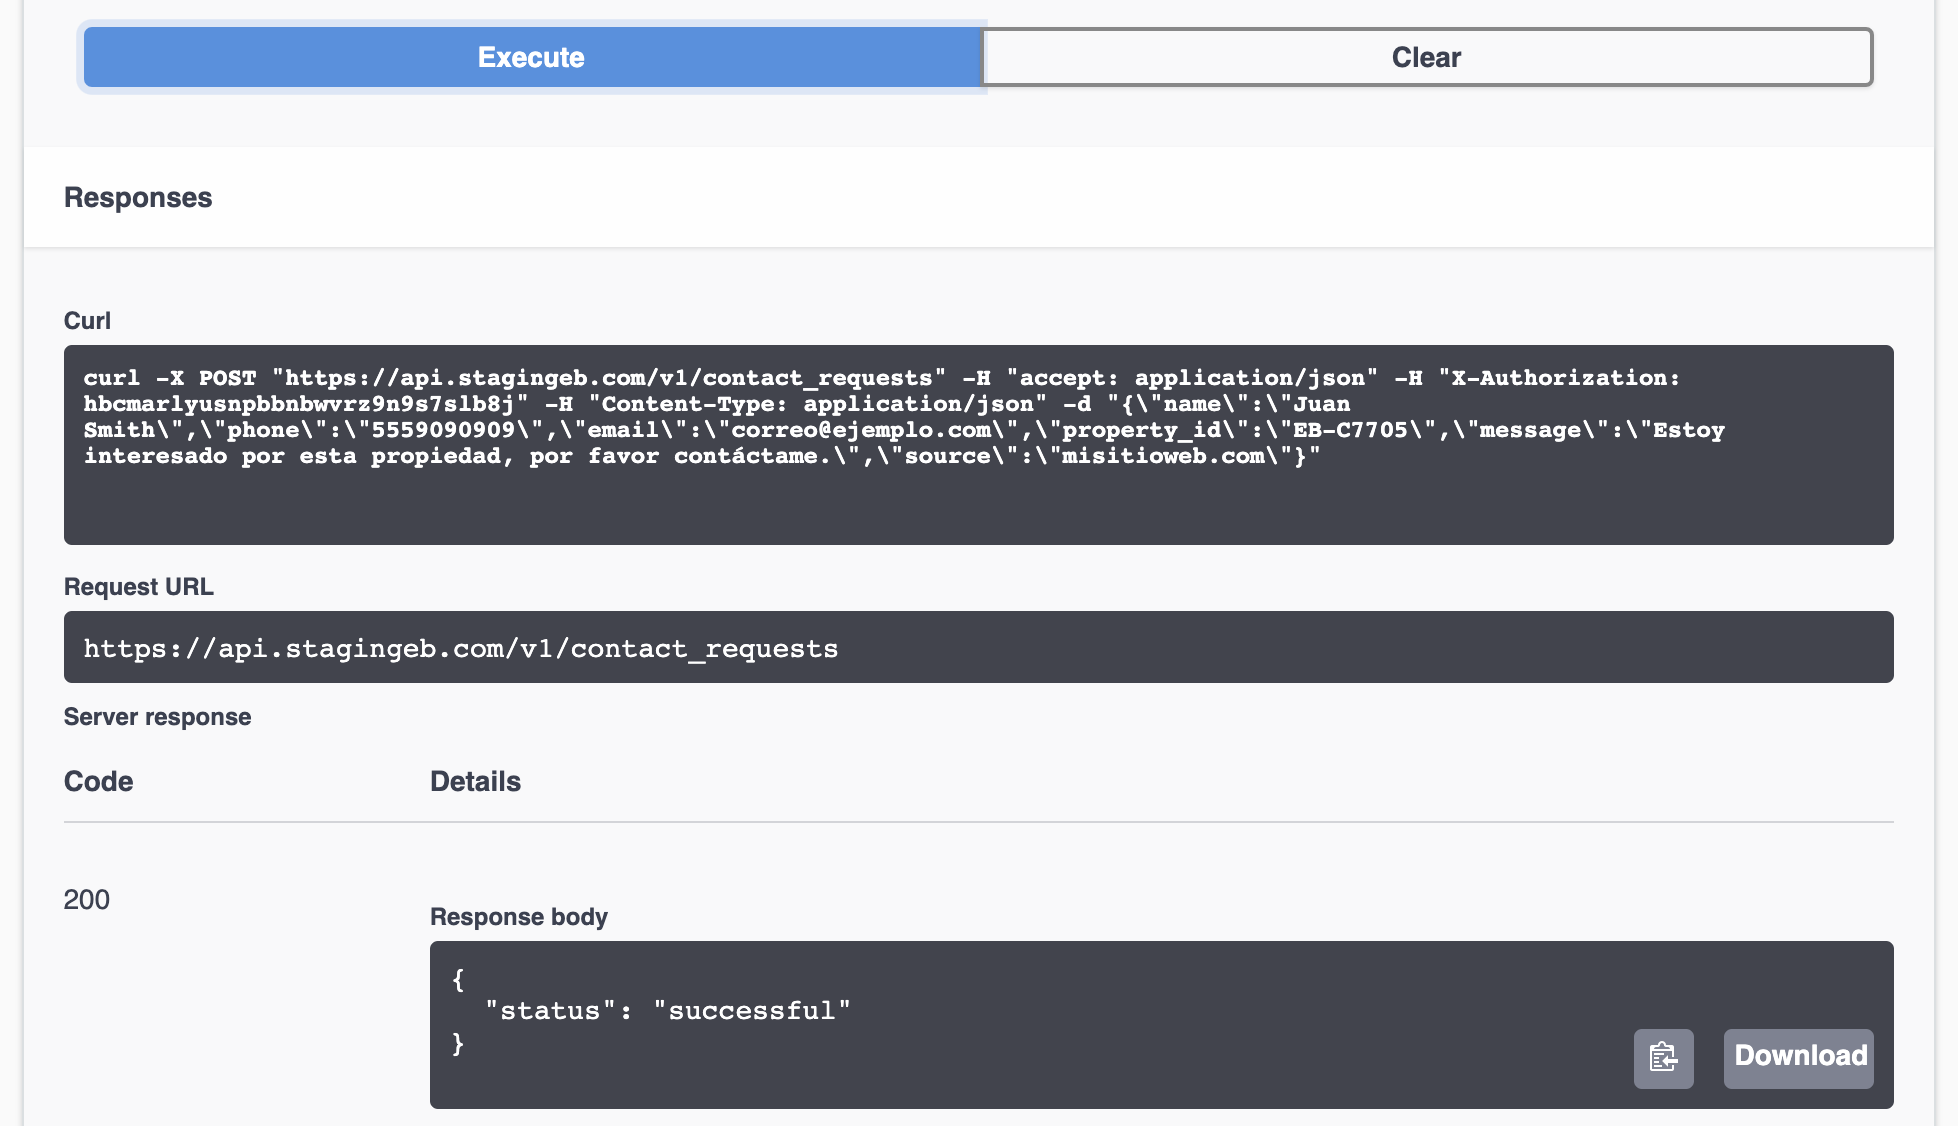
Task: Click the closing brace in response body
Action: 458,1043
